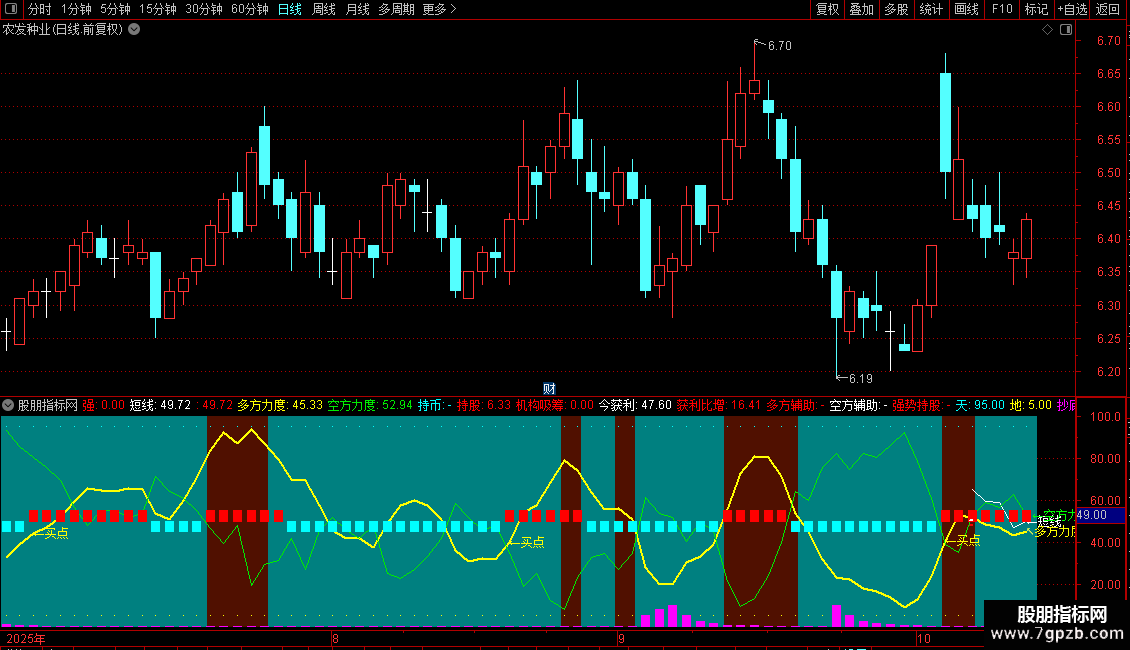Click the 叠加 overlay button

click(861, 9)
